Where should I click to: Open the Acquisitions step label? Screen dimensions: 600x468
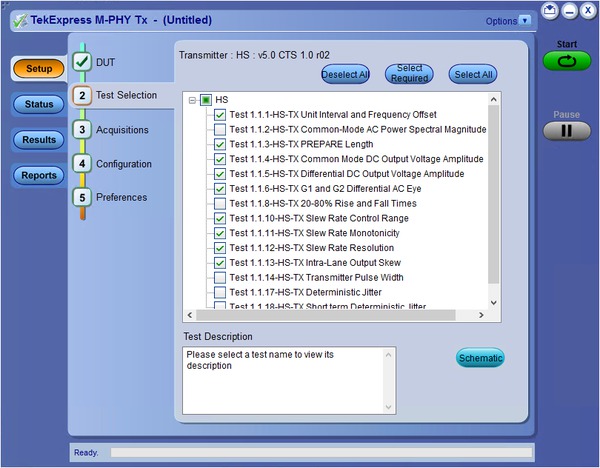pos(122,130)
